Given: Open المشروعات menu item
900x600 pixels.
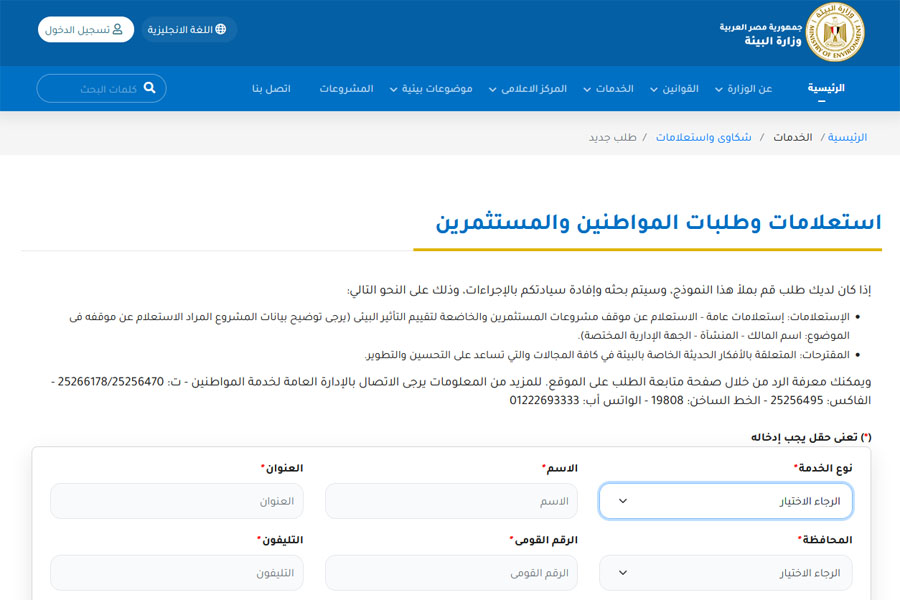Looking at the screenshot, I should click(x=346, y=89).
